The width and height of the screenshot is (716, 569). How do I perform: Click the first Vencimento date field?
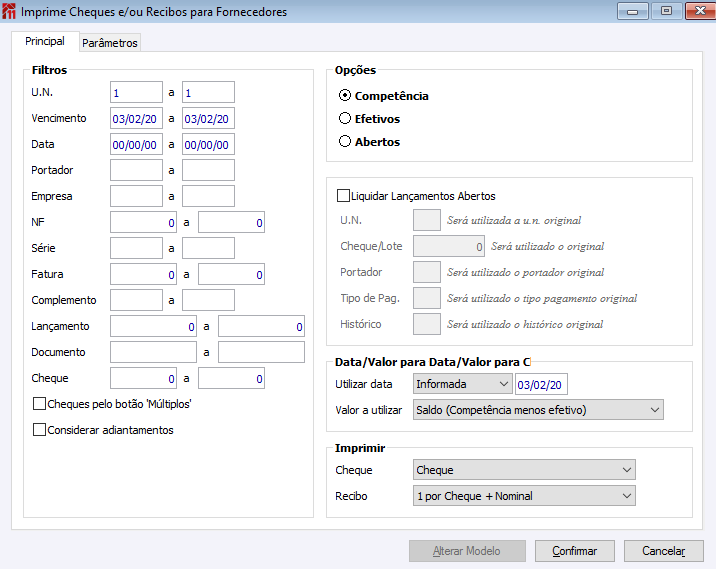135,118
